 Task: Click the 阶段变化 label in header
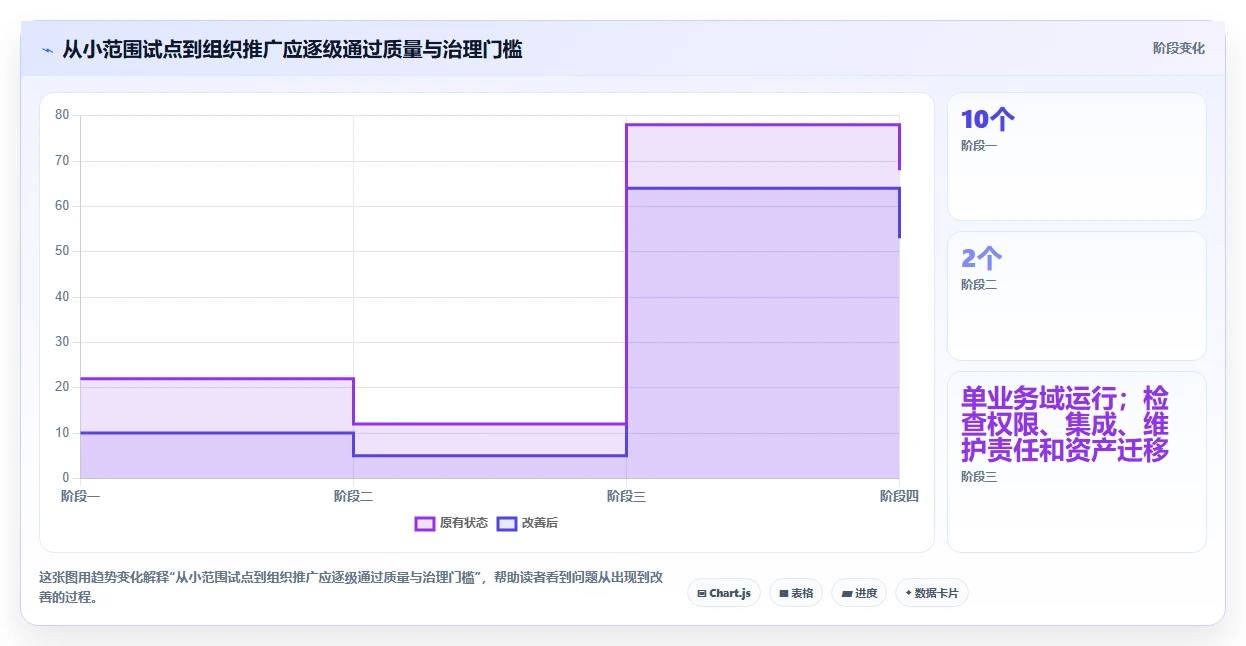(1179, 48)
